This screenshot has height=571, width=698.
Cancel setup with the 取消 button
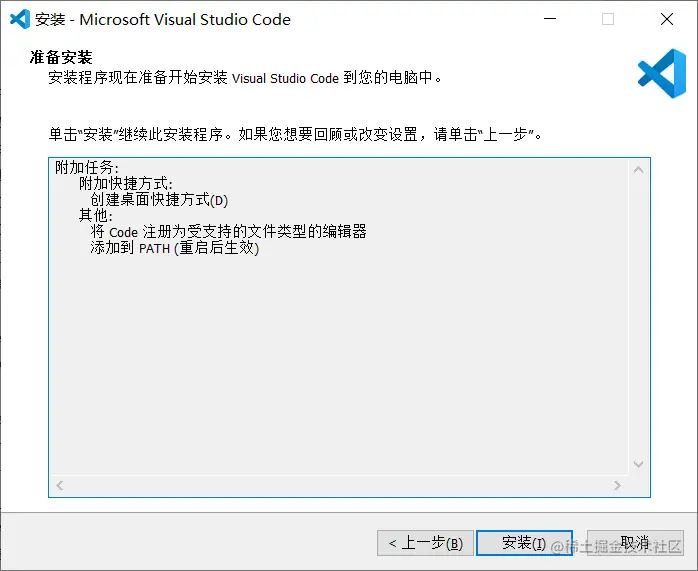(635, 543)
